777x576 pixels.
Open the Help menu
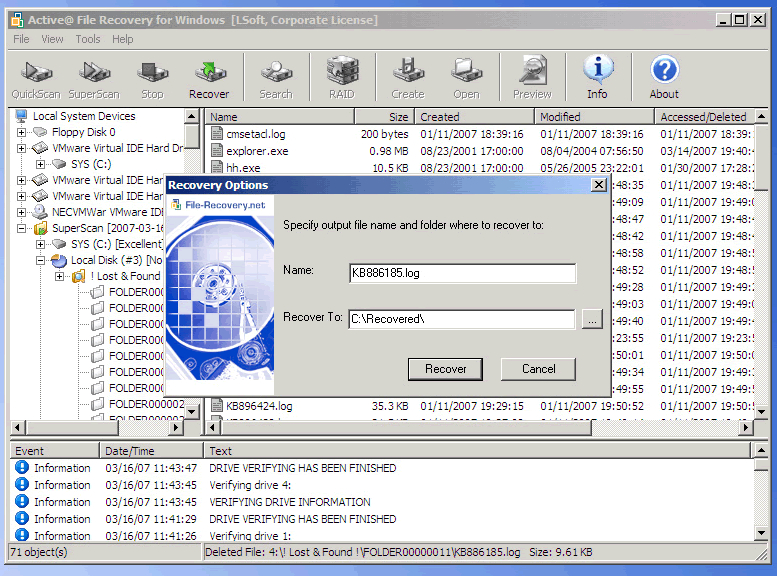click(122, 39)
